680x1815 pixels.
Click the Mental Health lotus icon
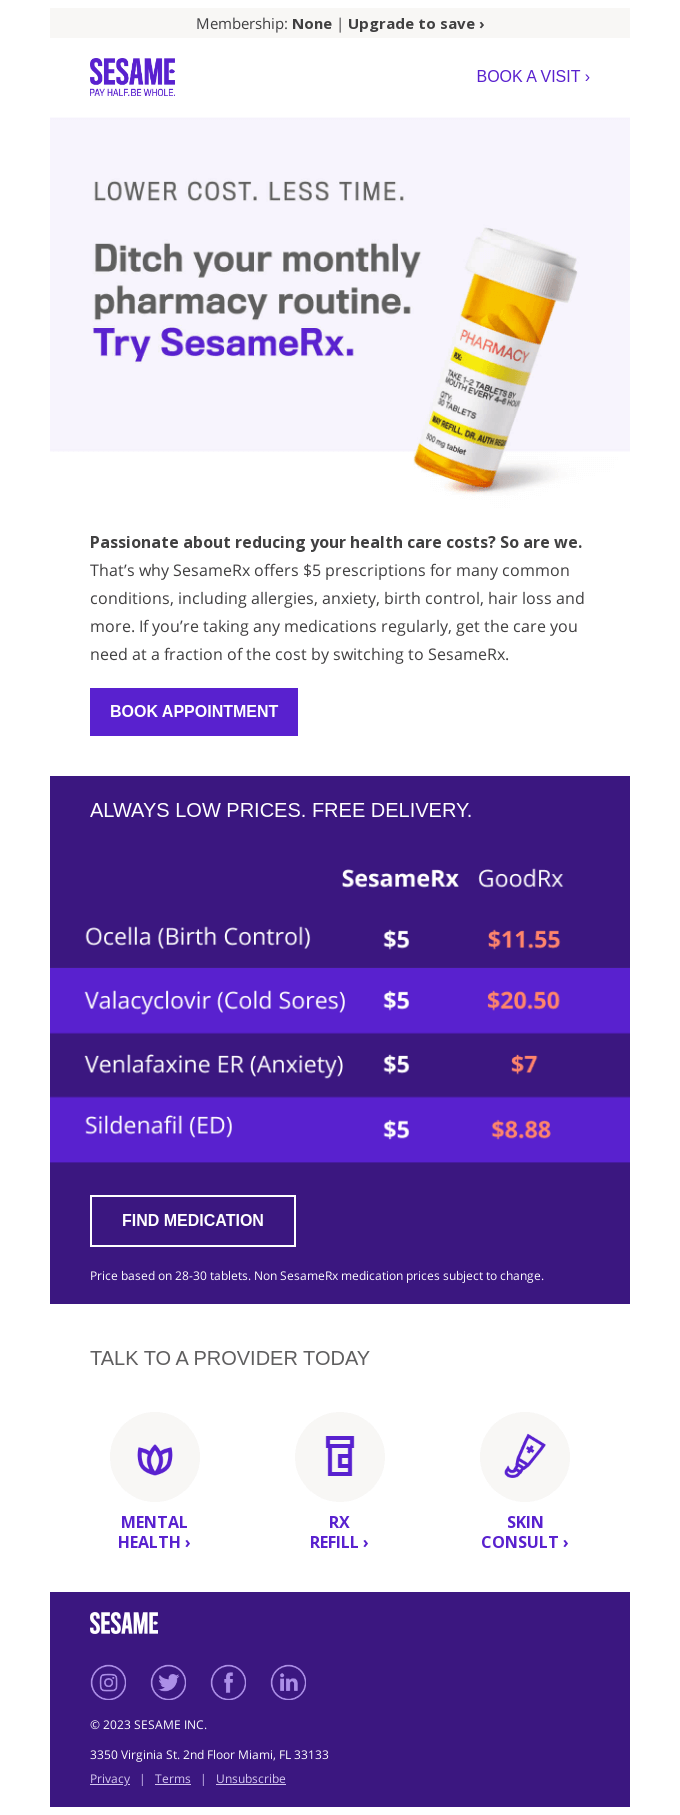click(155, 1457)
